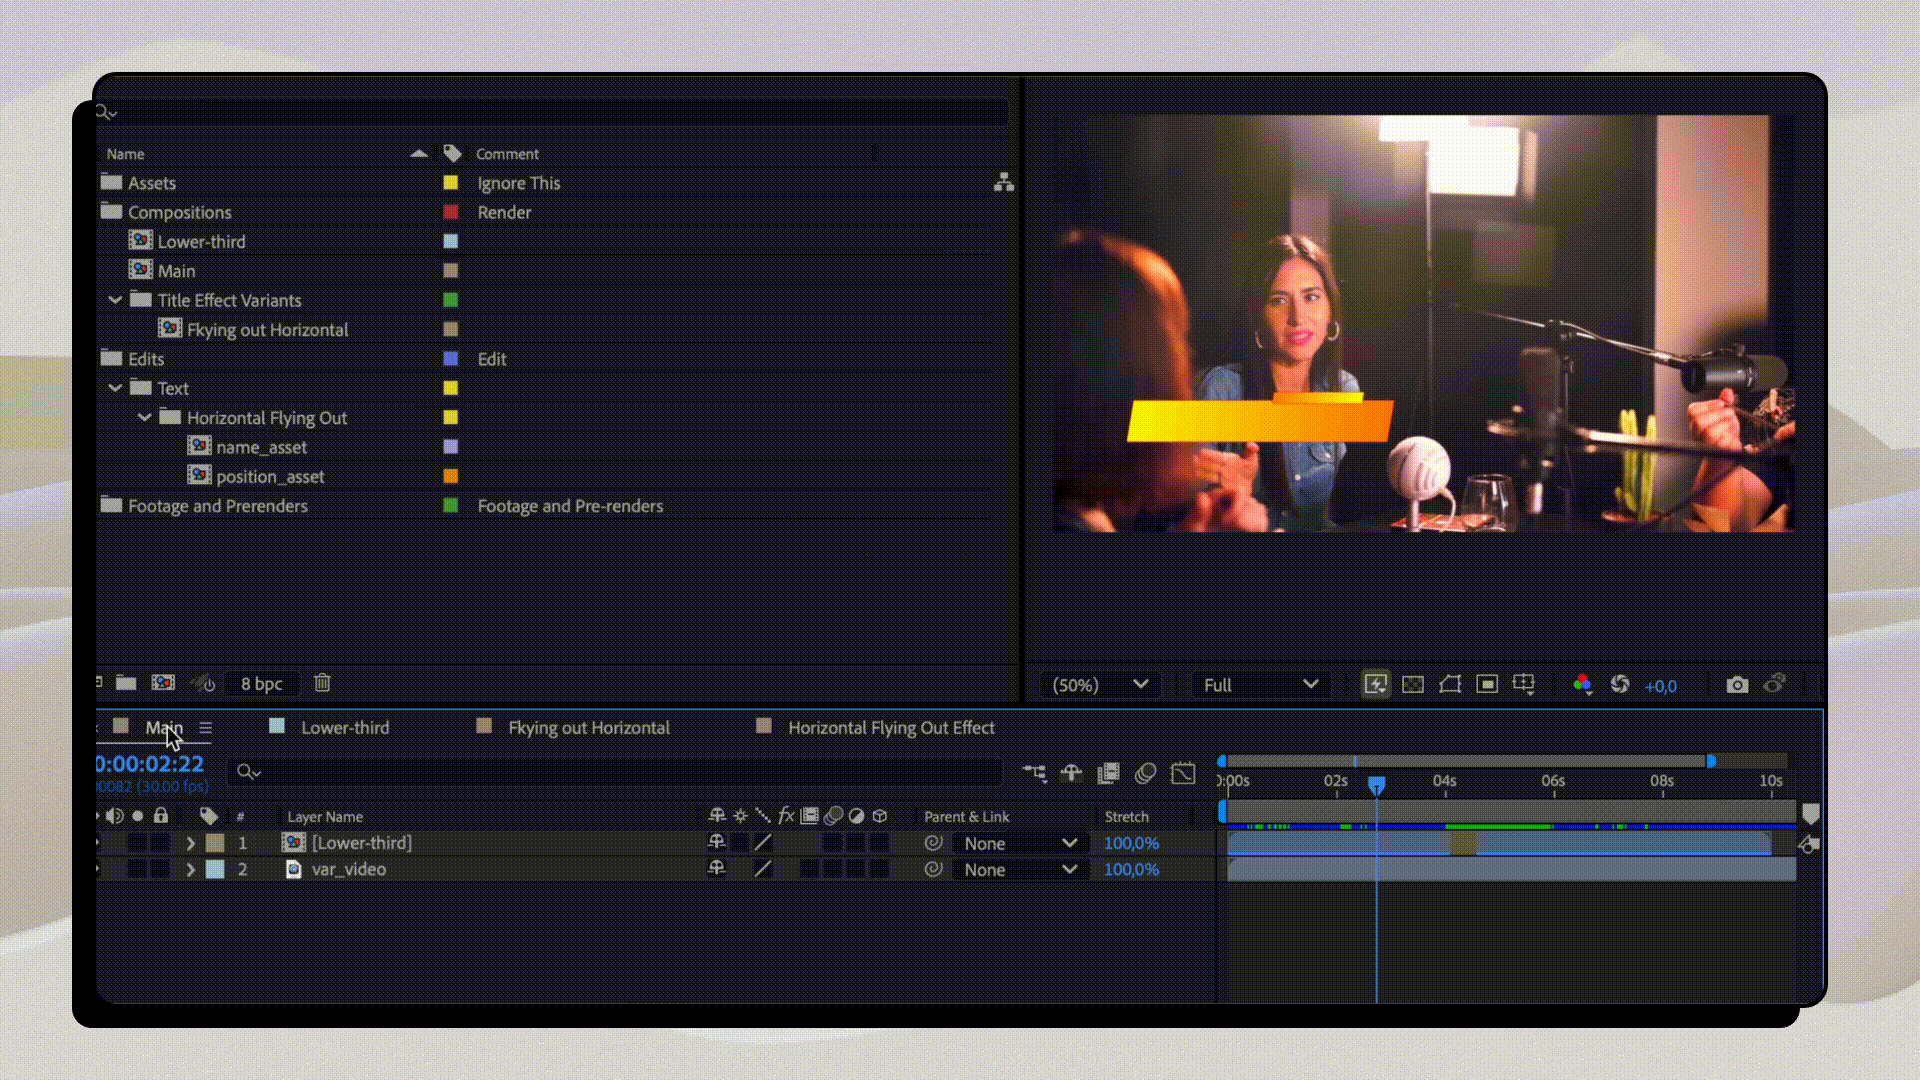This screenshot has width=1920, height=1080.
Task: Open Show Channel RGB color icon
Action: tap(1582, 685)
